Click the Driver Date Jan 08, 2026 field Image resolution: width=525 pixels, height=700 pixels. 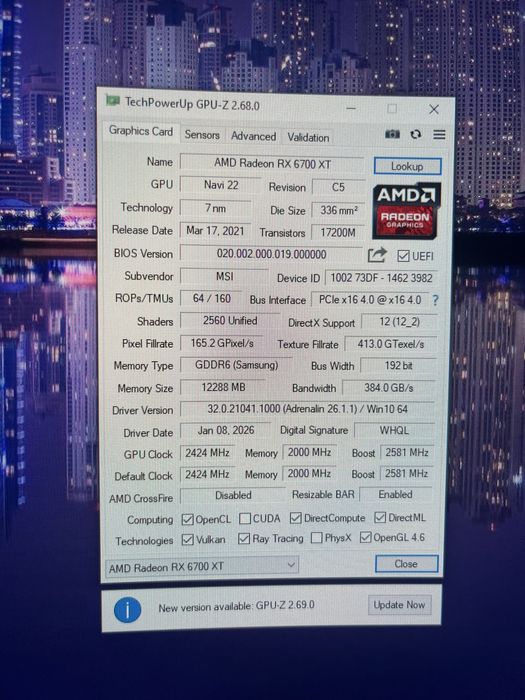click(x=225, y=430)
